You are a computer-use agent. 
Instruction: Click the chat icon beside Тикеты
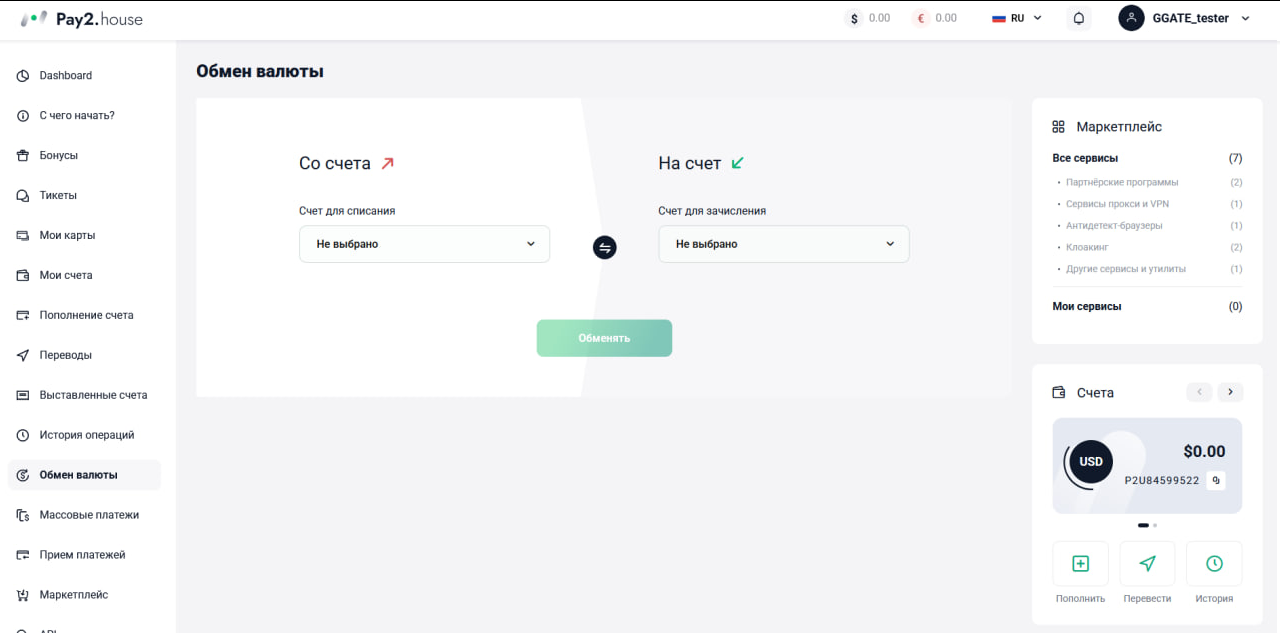(x=23, y=196)
